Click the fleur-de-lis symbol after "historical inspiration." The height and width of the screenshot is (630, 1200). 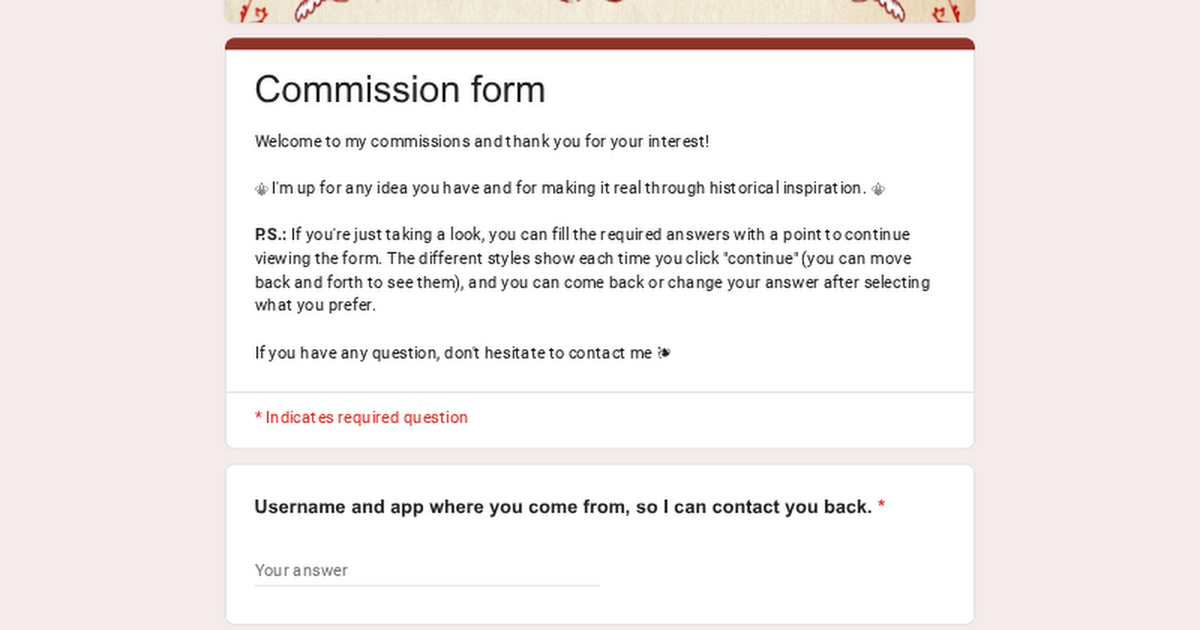click(x=878, y=188)
